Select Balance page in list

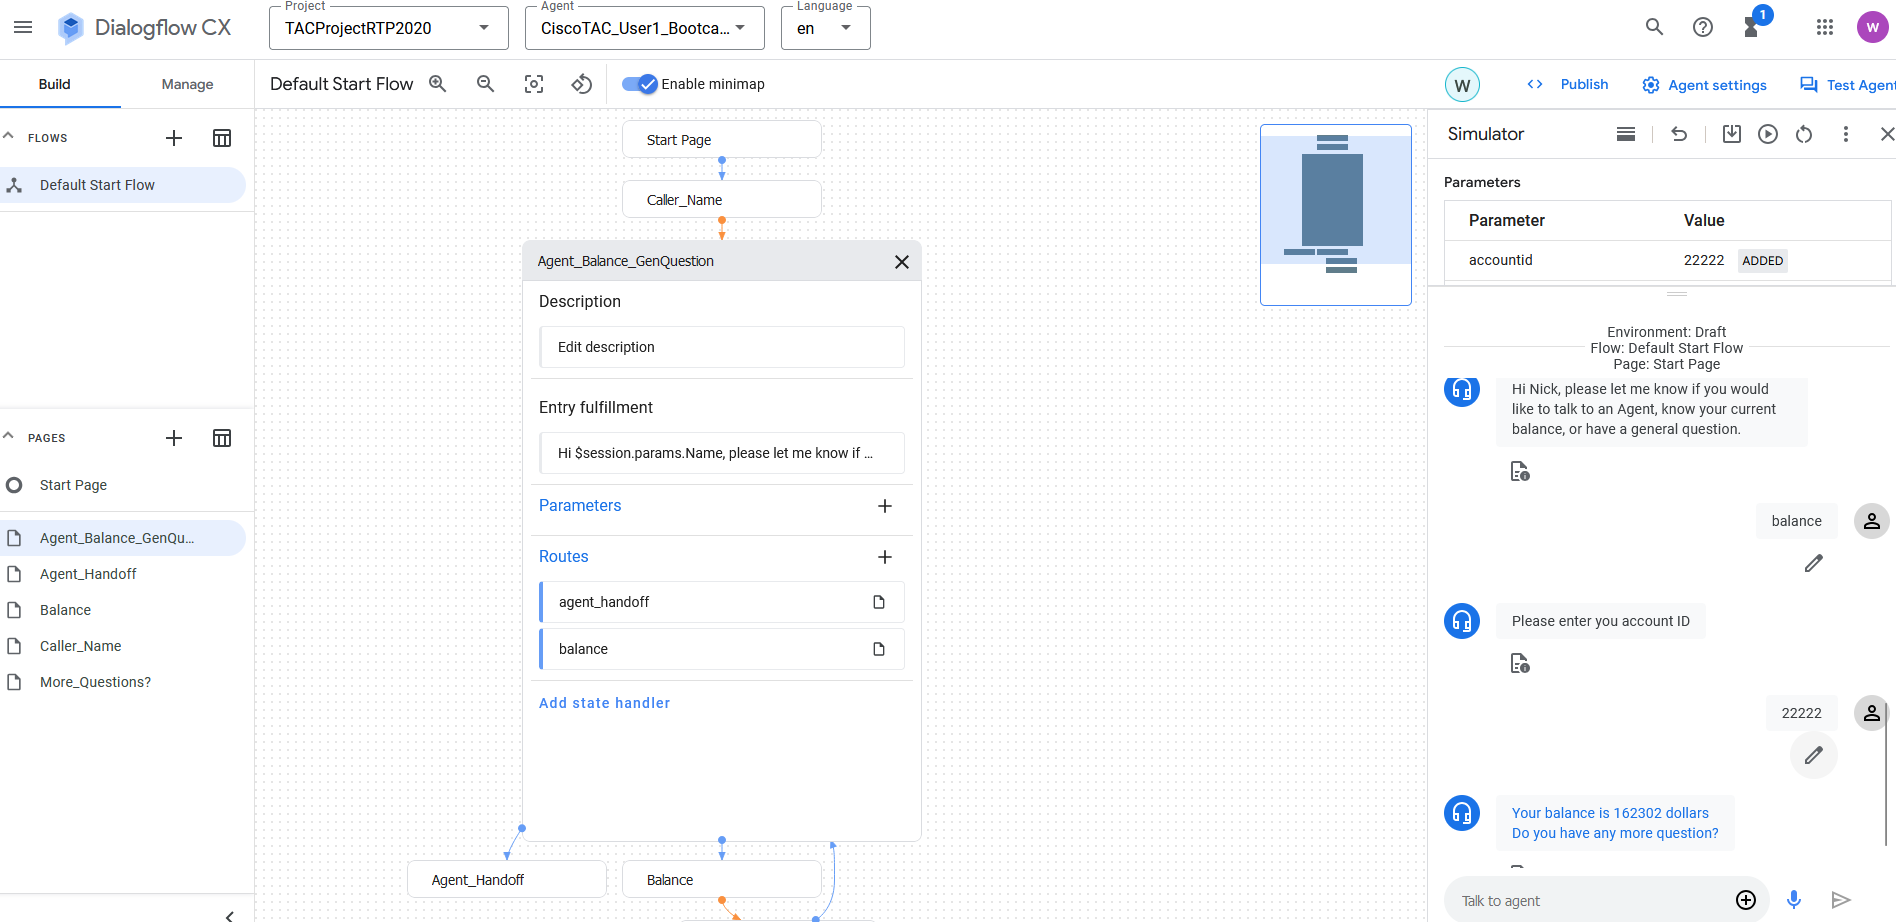click(122, 610)
